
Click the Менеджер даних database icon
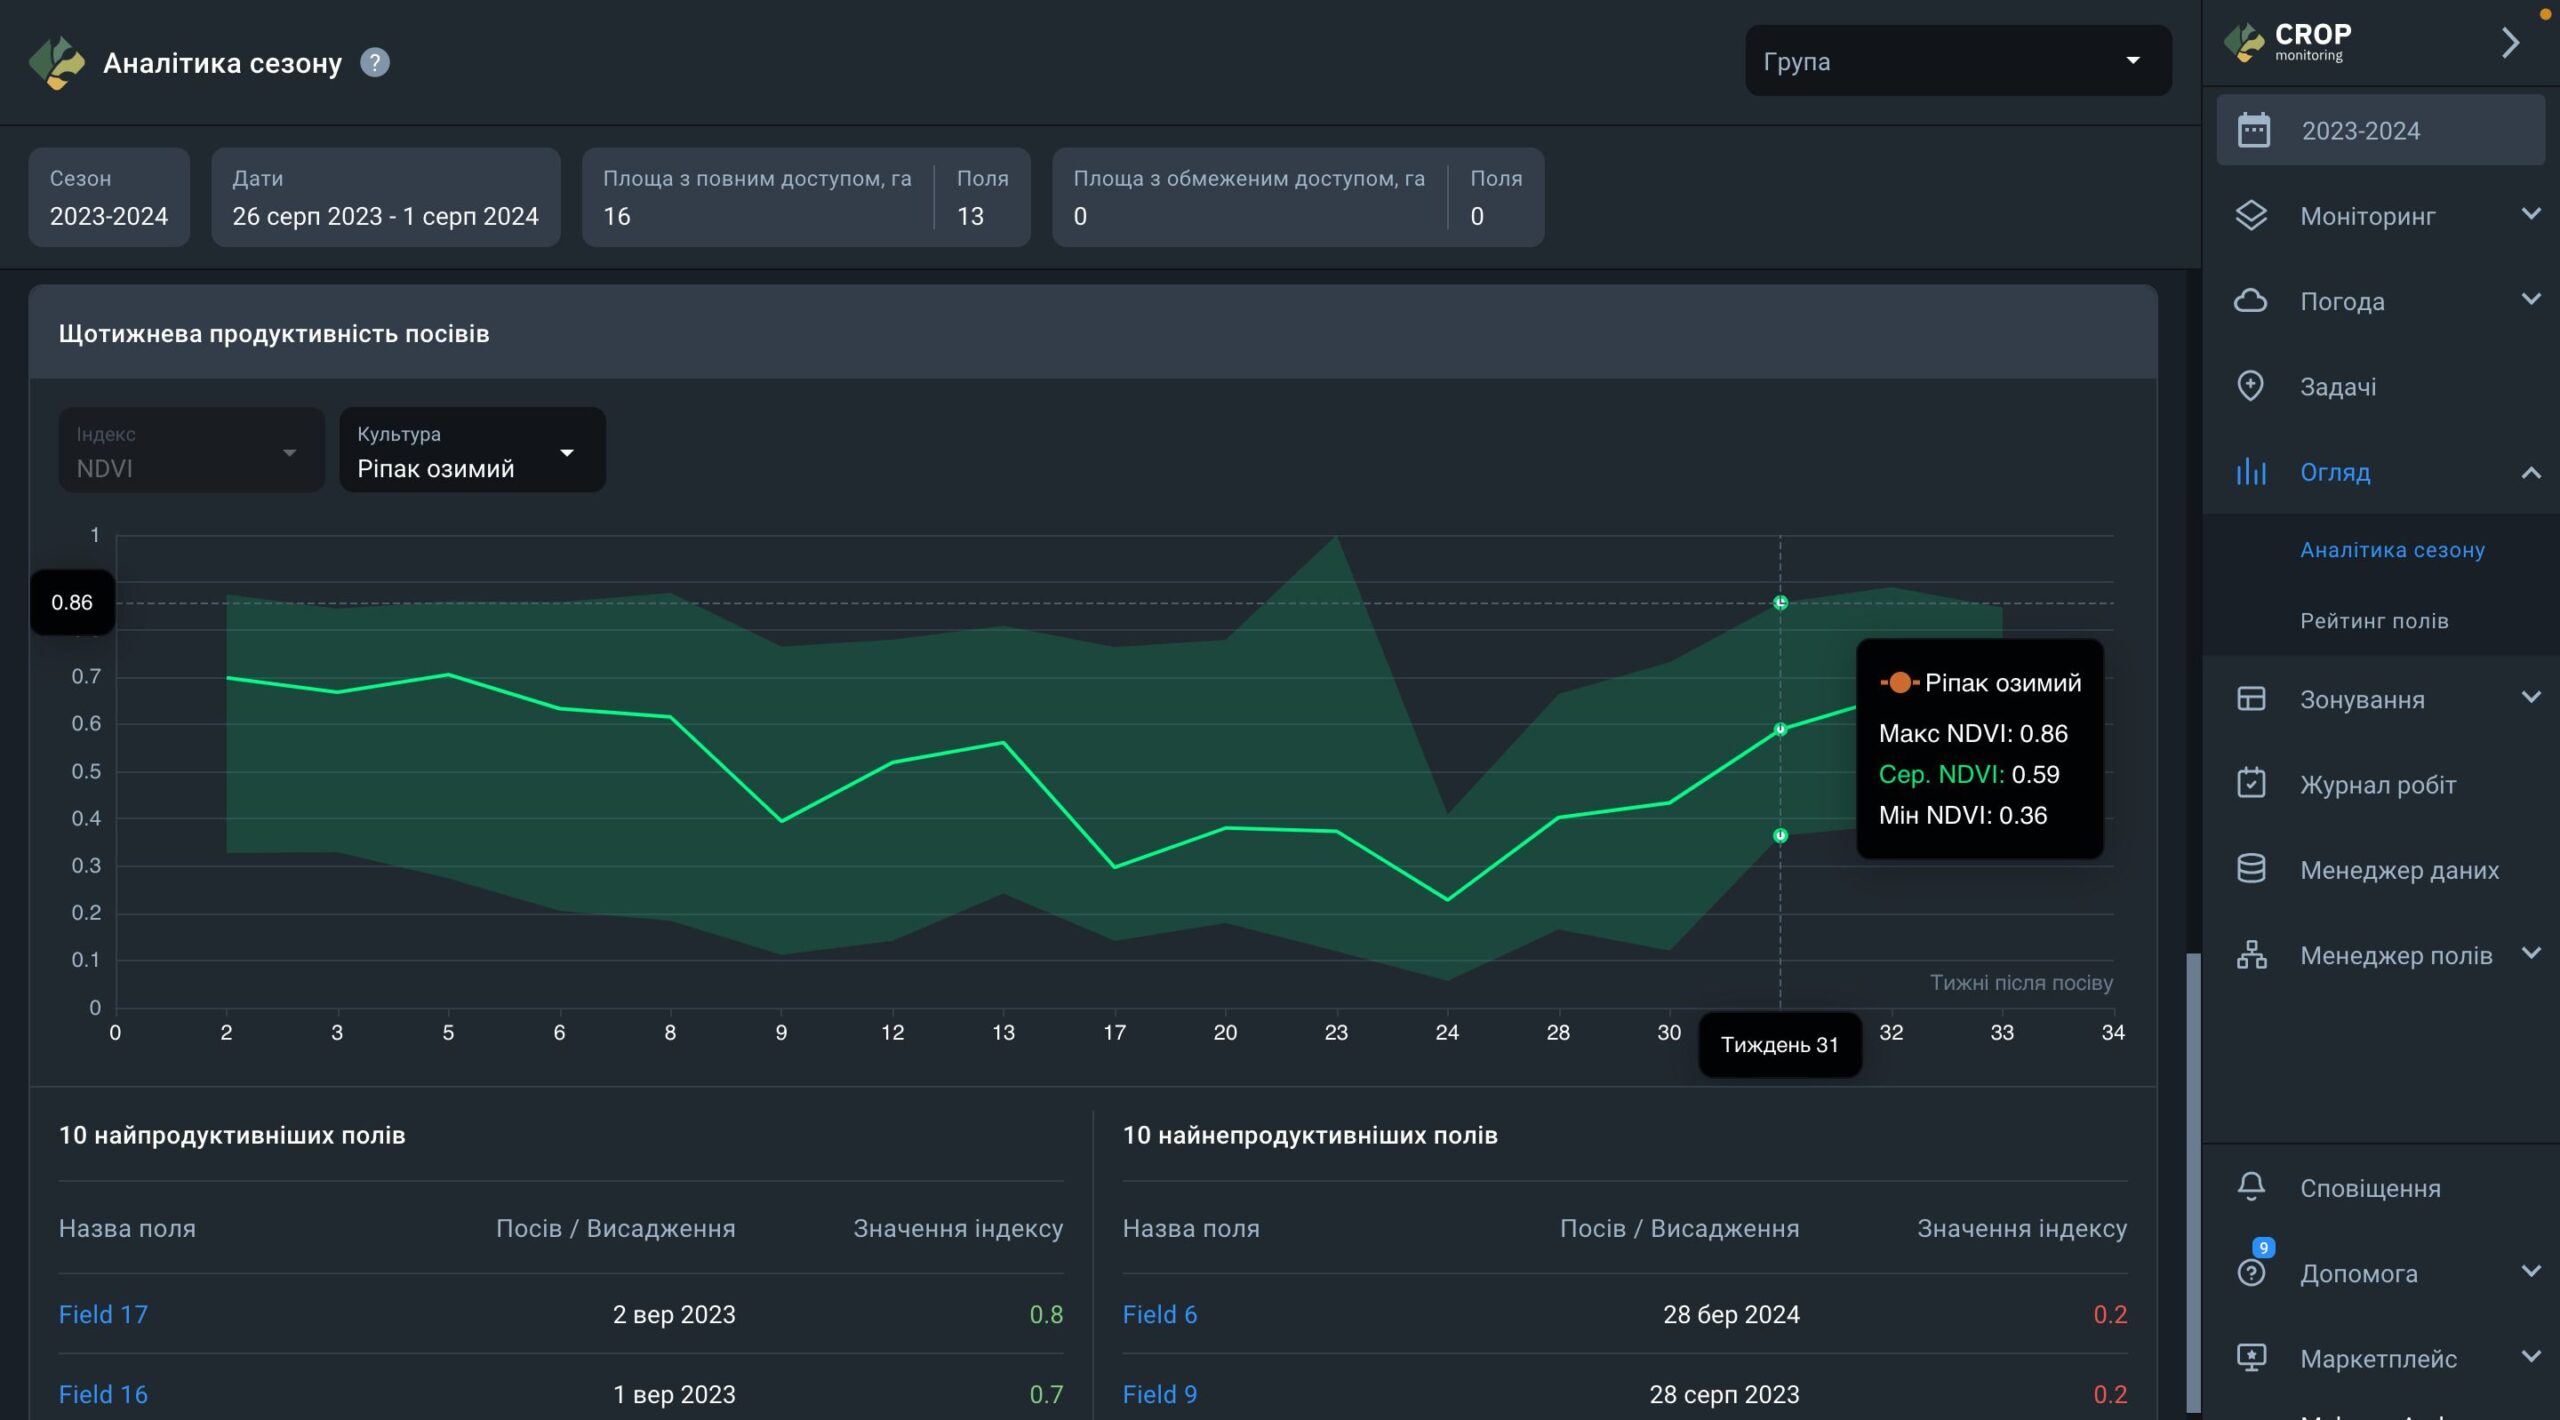2250,869
